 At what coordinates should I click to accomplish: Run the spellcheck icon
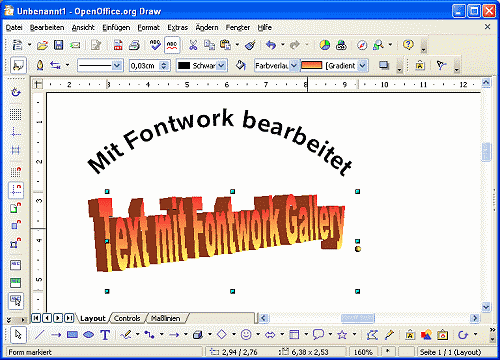[155, 45]
